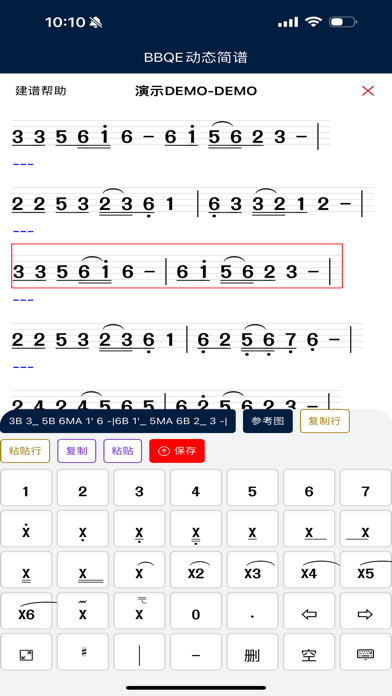Select second score line starting 2 2 5 3
Viewport: 392px width, 696px height.
pyautogui.click(x=192, y=202)
